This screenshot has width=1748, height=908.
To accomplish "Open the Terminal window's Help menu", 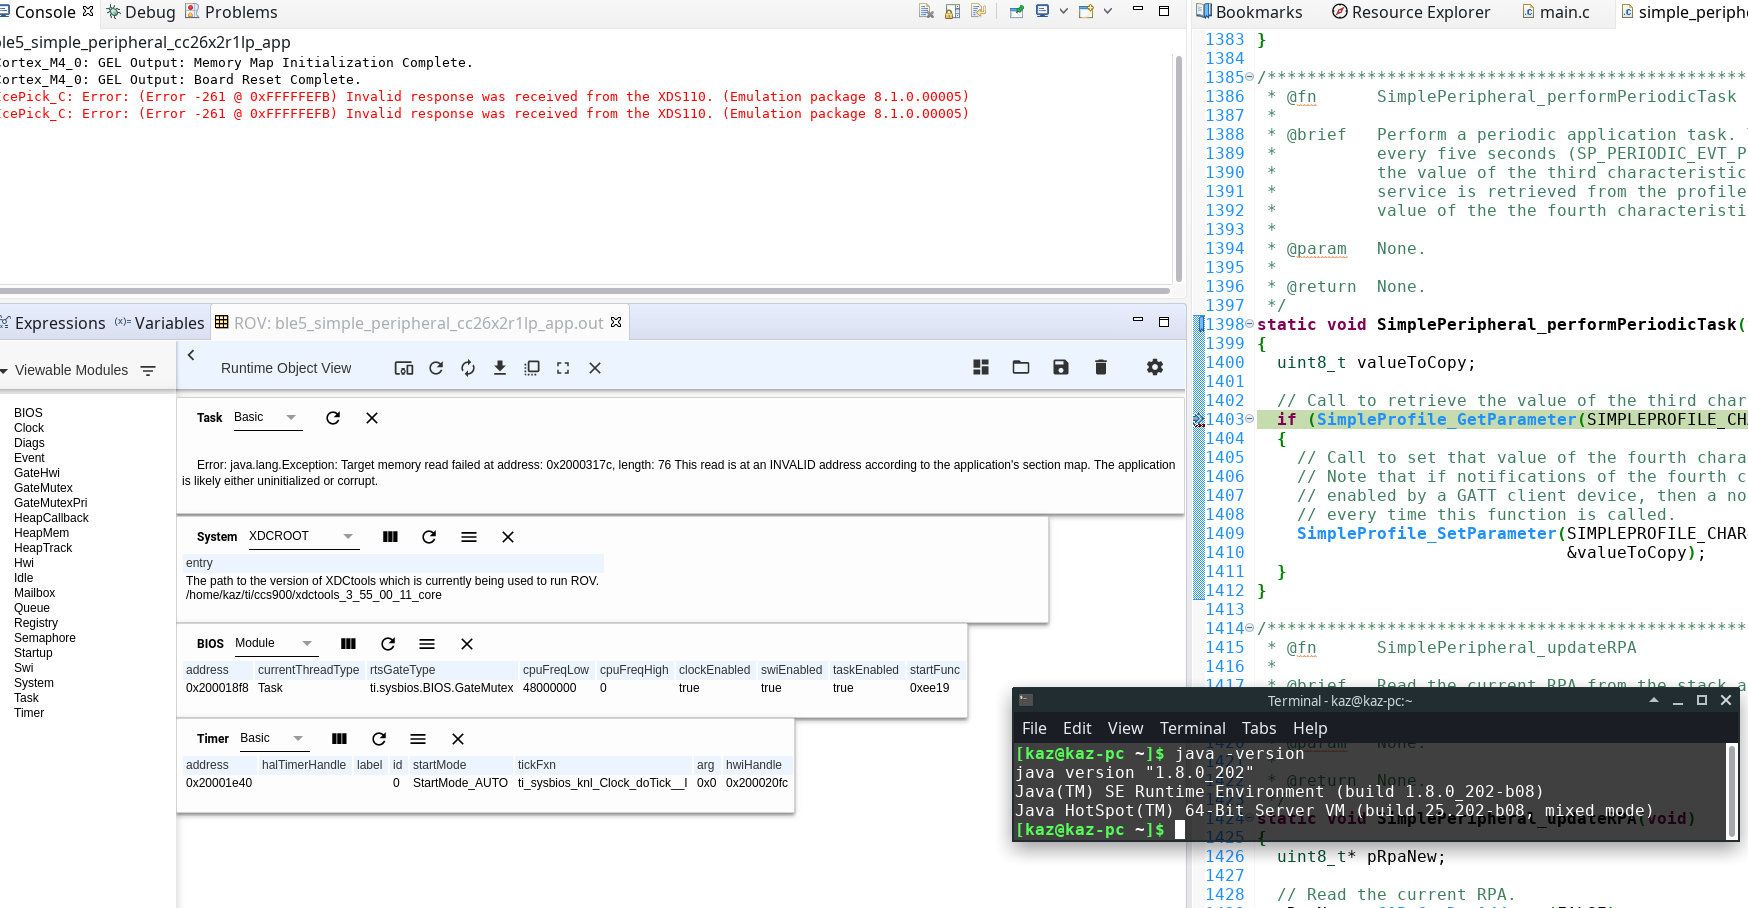I will coord(1310,728).
